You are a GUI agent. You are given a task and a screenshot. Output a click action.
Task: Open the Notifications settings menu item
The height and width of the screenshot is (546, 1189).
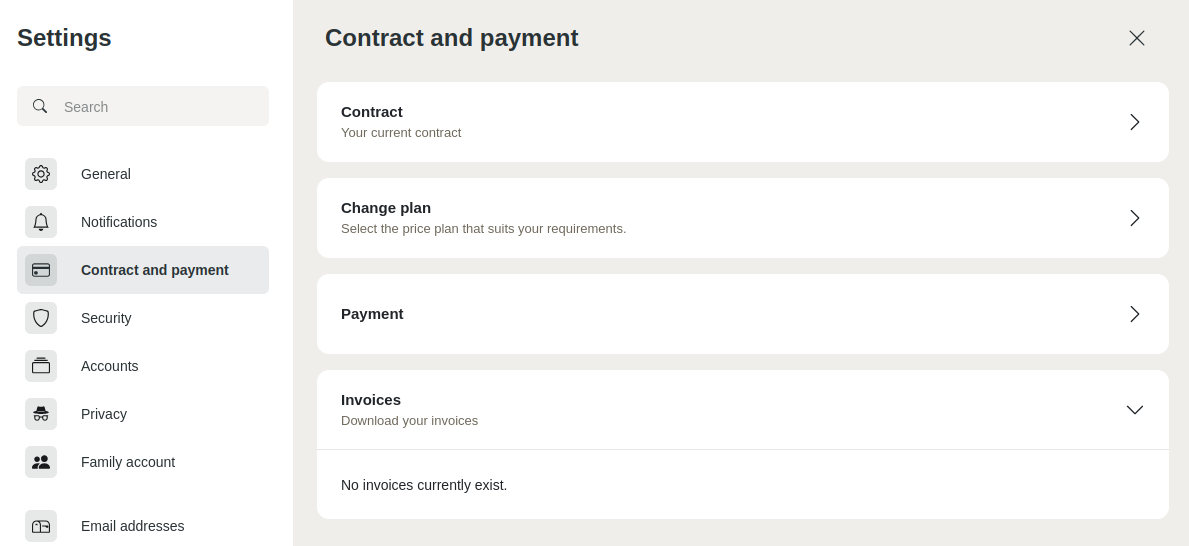(119, 222)
